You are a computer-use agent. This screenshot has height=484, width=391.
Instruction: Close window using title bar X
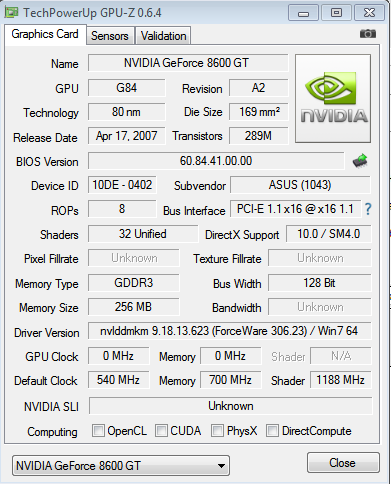369,13
